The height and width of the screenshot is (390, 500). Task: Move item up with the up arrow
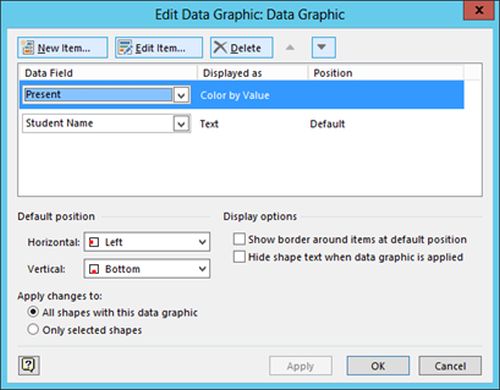(290, 47)
